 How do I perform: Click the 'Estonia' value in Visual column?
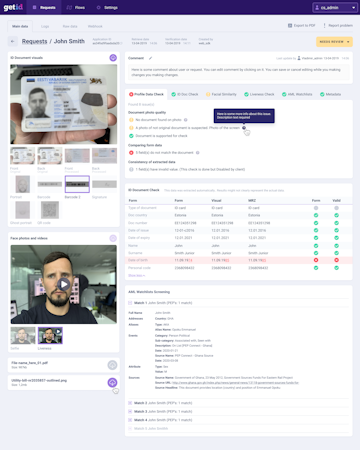point(217,215)
